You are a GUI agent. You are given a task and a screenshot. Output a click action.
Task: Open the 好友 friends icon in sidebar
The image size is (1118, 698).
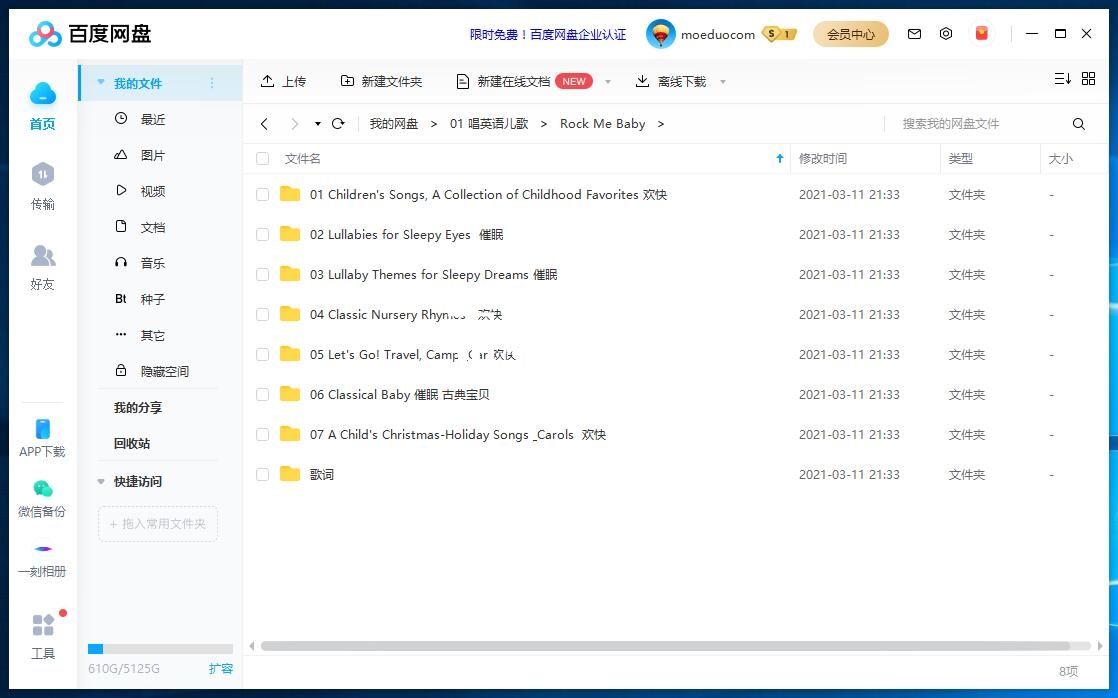coord(42,257)
